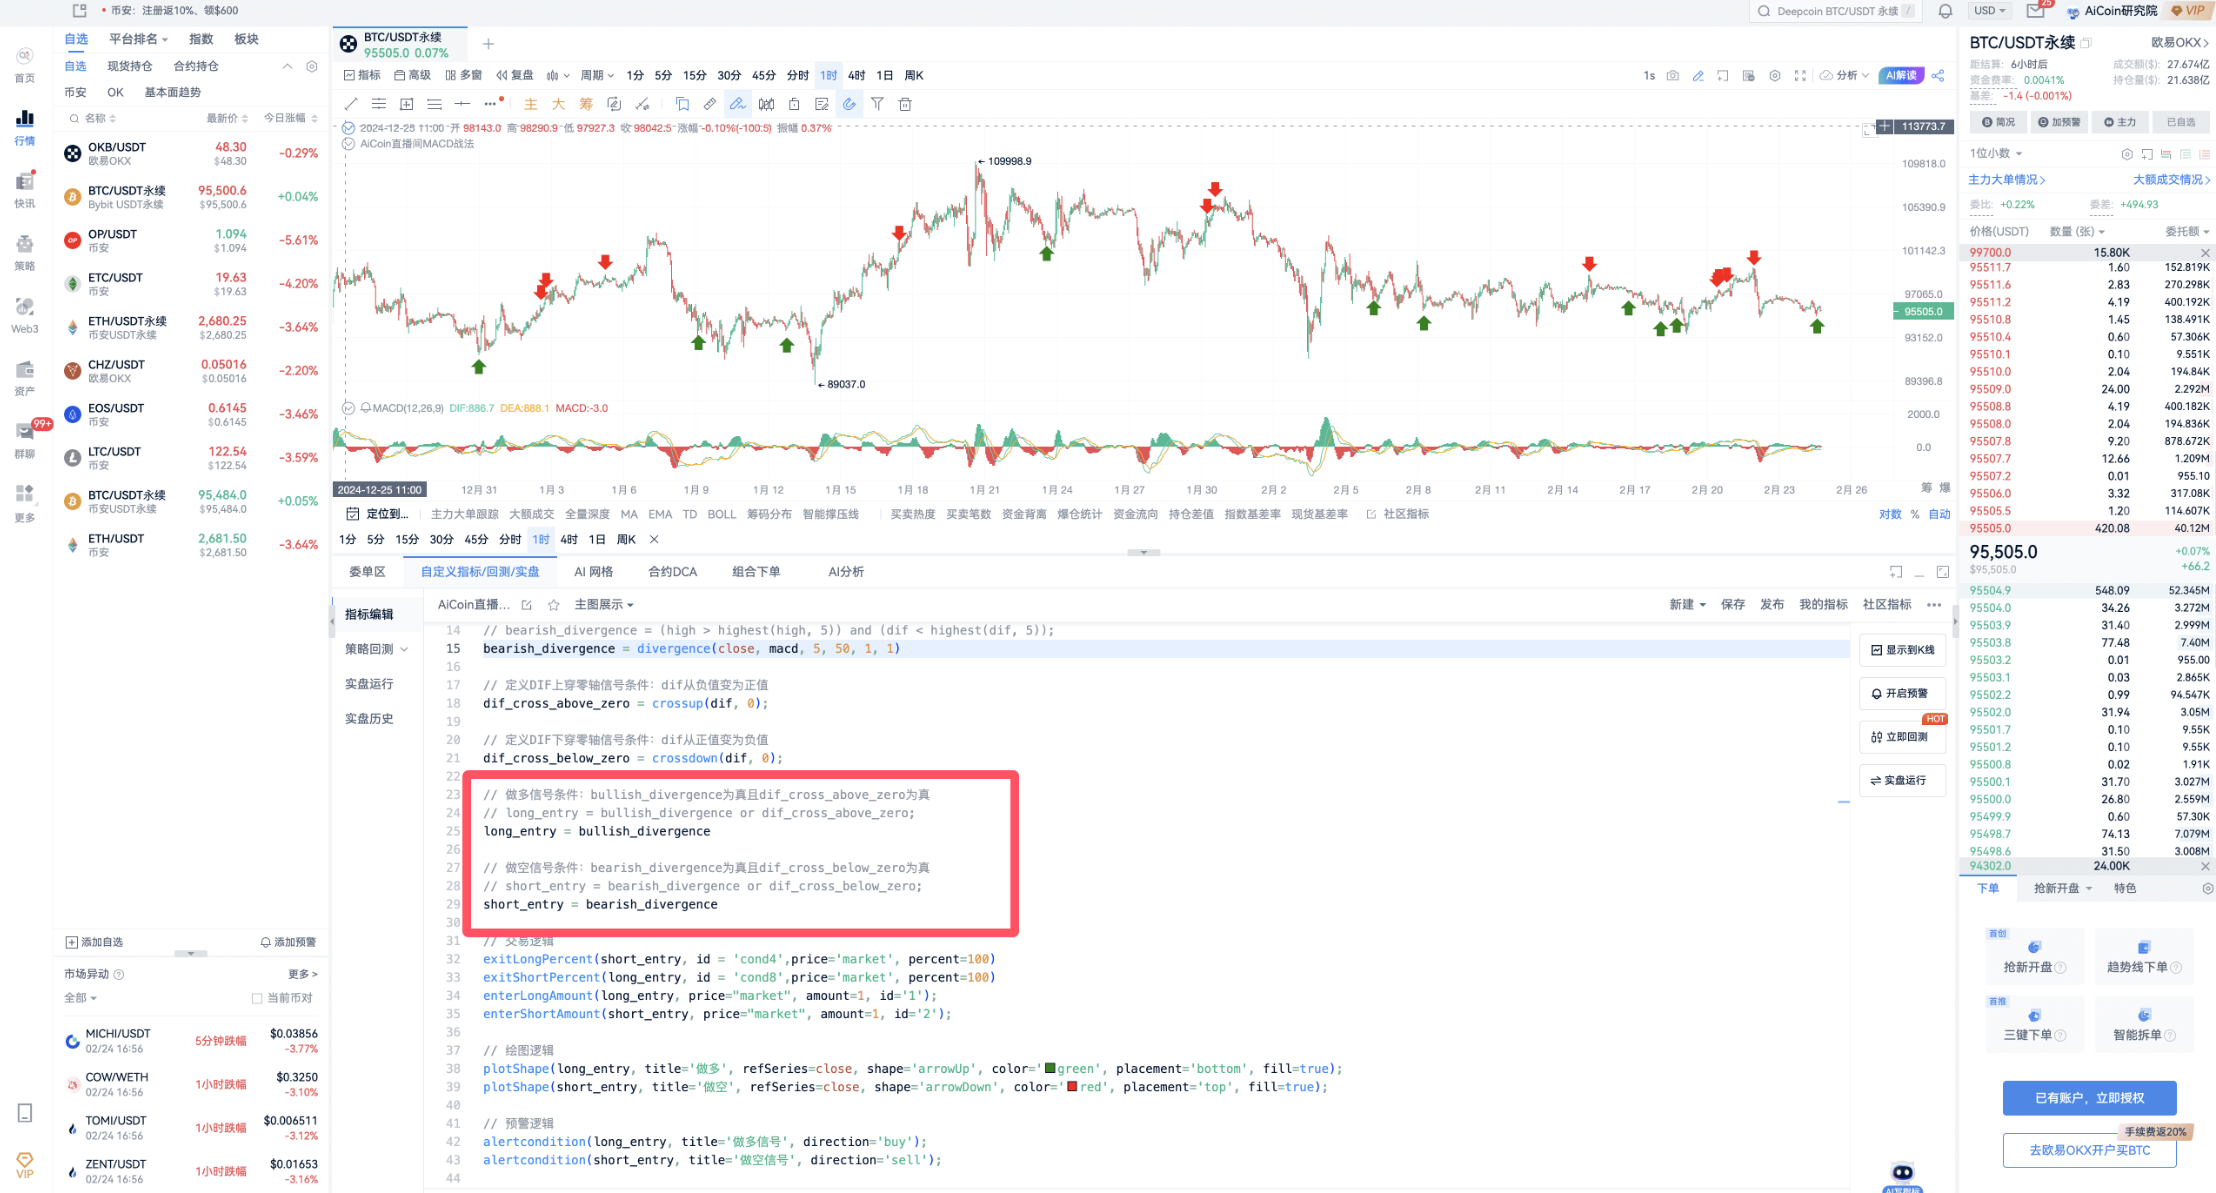Select OP/USDT row in watchlist
2216x1193 pixels.
(x=191, y=241)
